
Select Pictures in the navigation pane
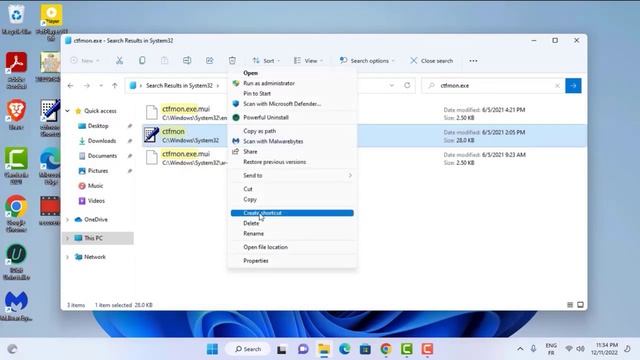click(x=98, y=171)
